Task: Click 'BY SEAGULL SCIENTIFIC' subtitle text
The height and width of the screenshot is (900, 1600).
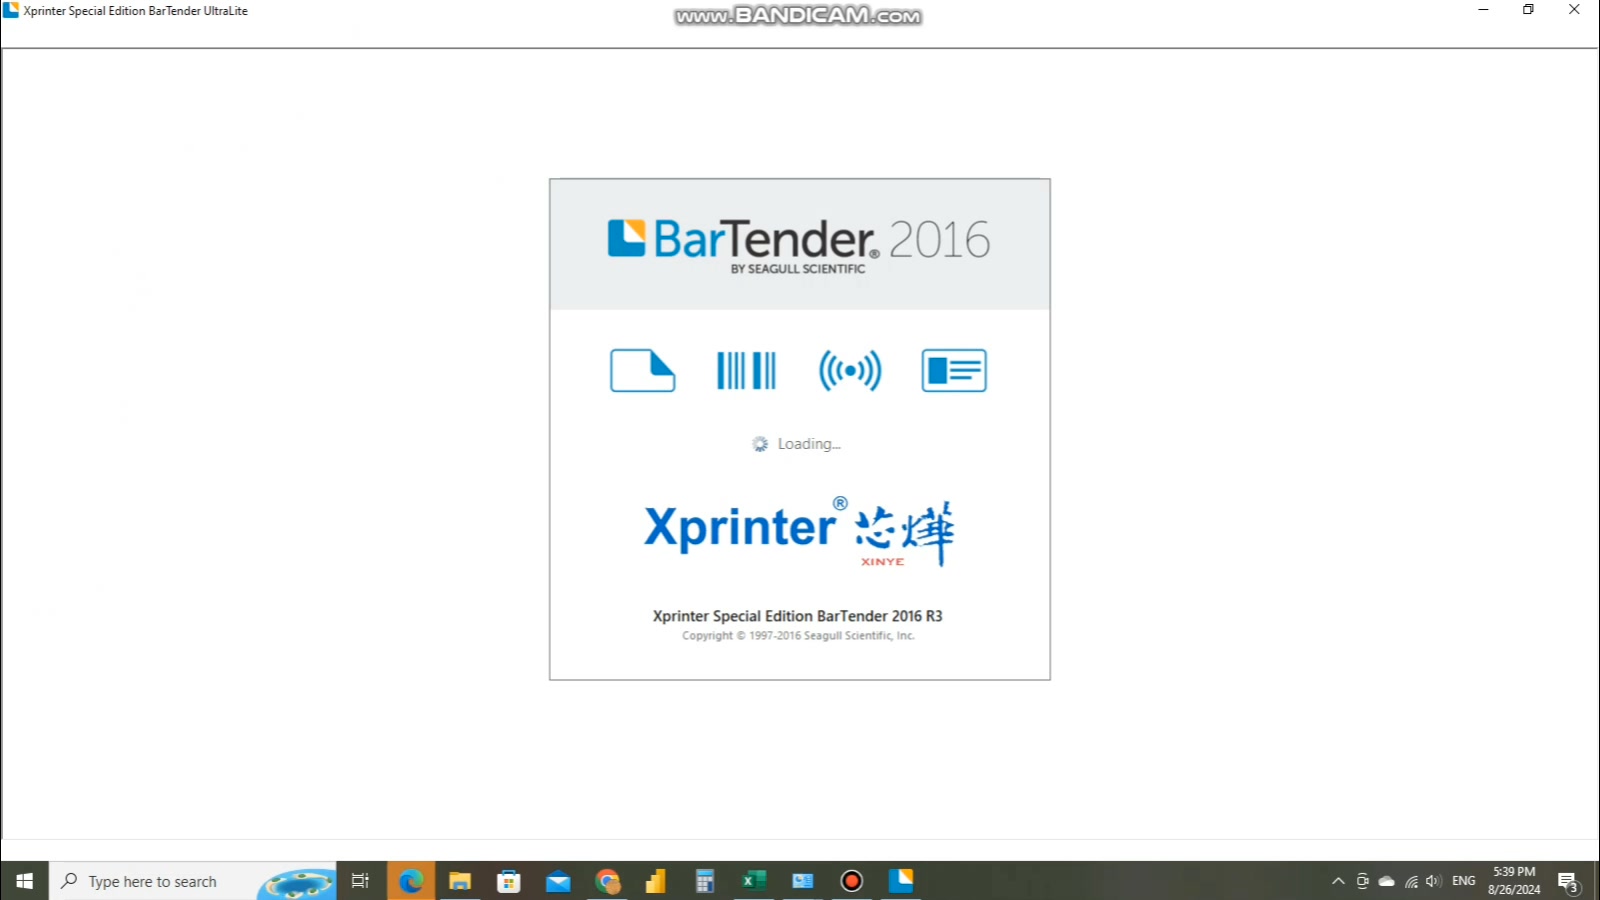Action: coord(798,269)
